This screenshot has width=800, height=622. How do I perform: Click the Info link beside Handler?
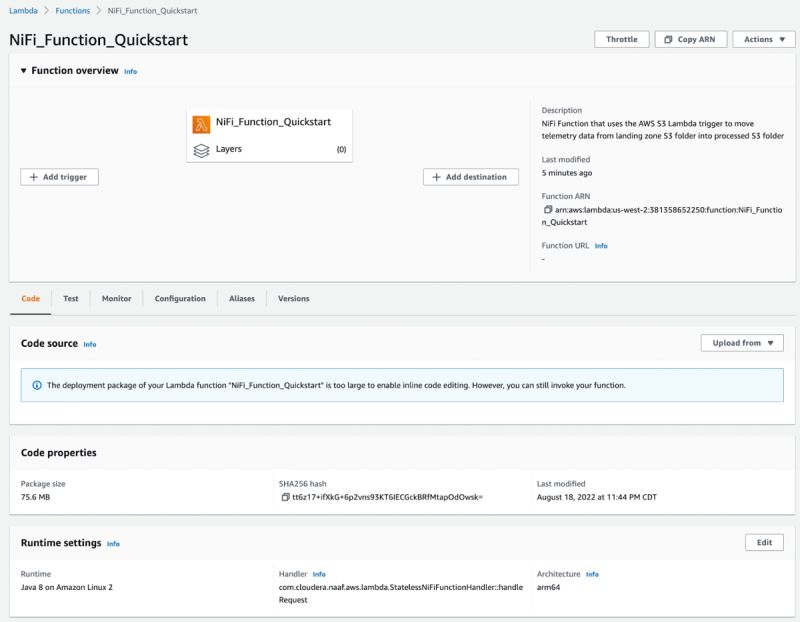pyautogui.click(x=319, y=575)
